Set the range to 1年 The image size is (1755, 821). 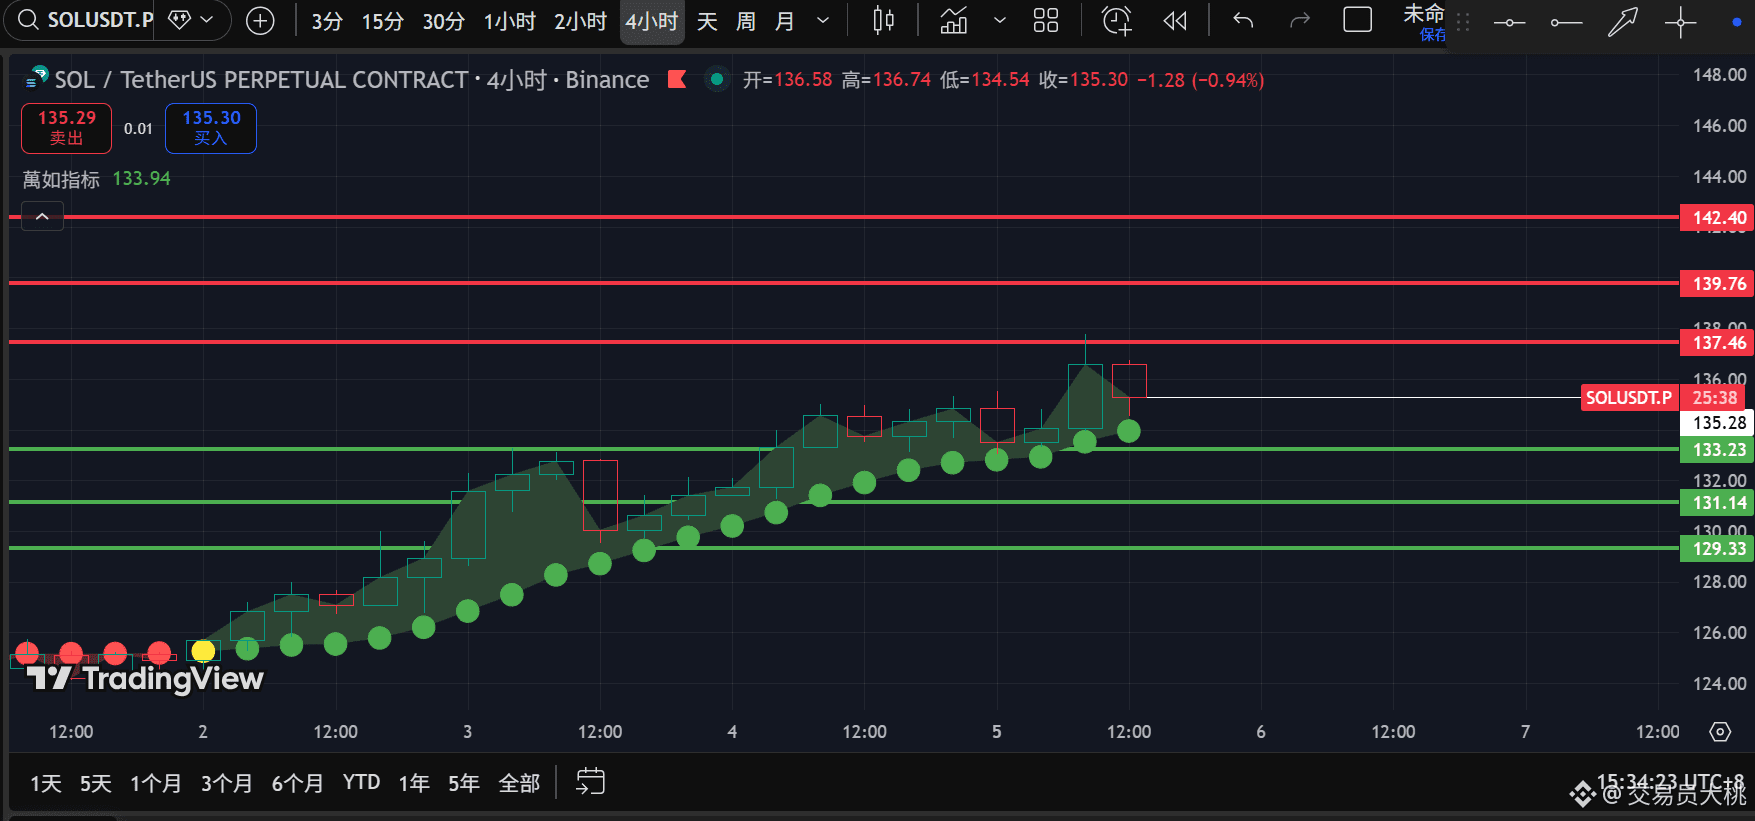pyautogui.click(x=414, y=783)
